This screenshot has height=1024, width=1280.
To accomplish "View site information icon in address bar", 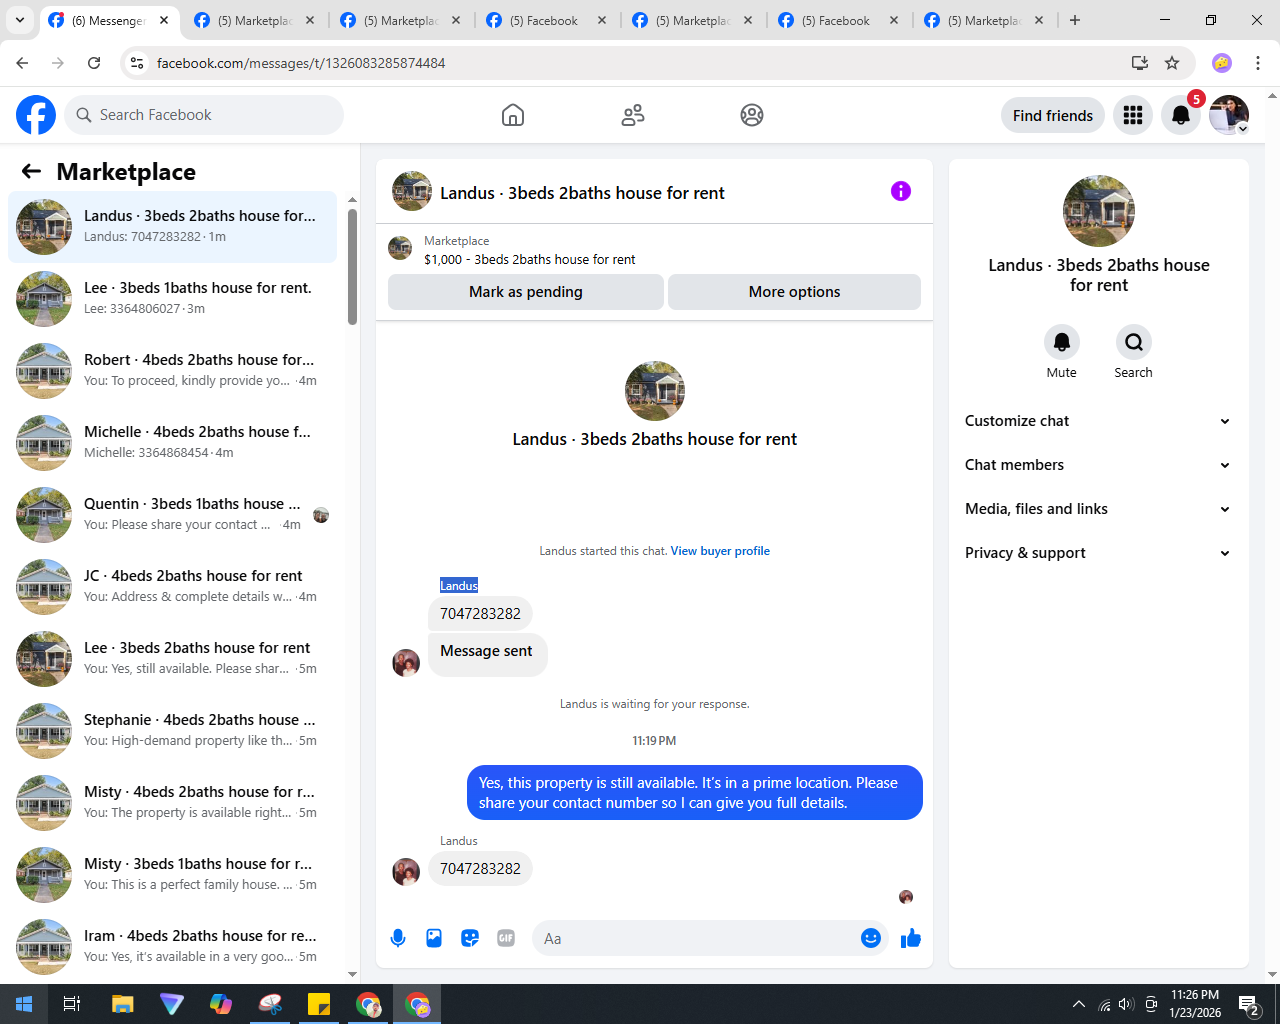I will point(137,63).
